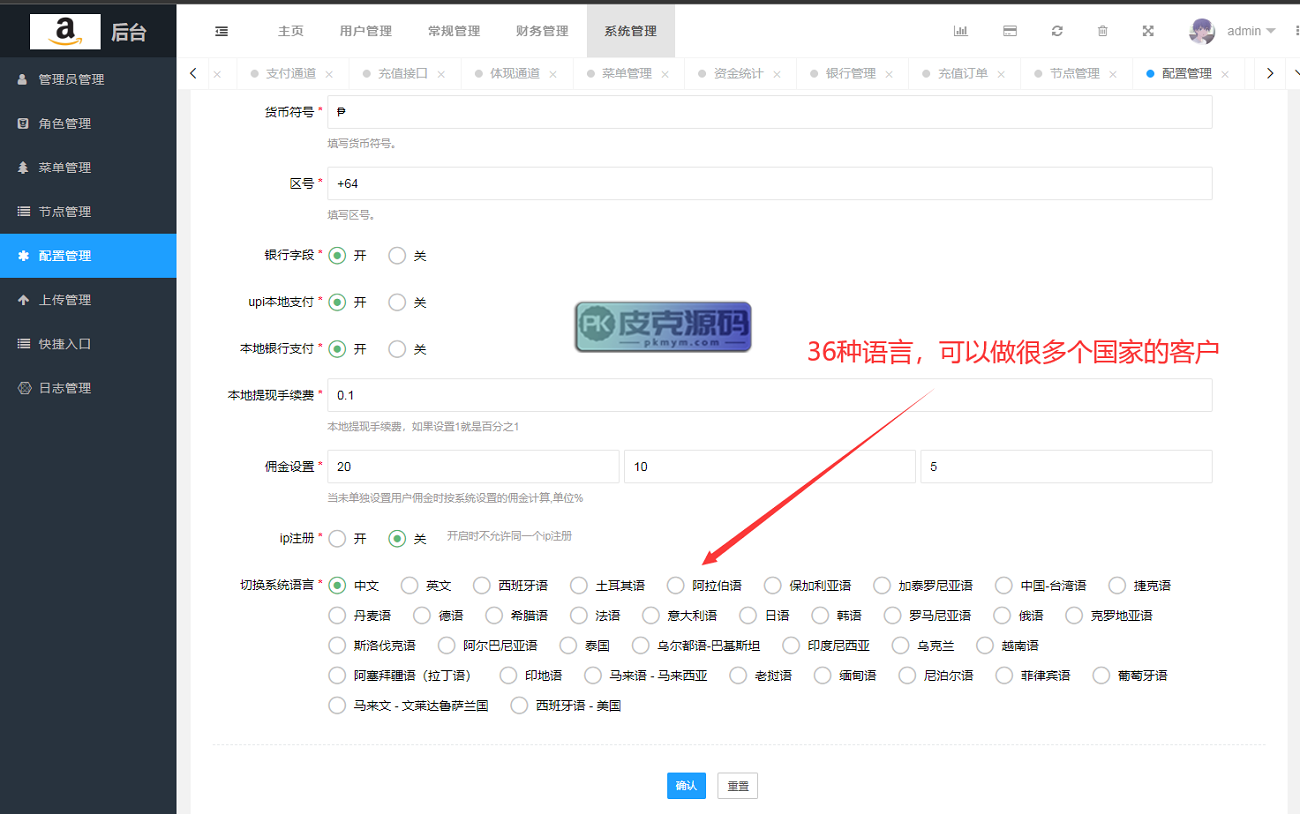Image resolution: width=1300 pixels, height=814 pixels.
Task: Select 英文 as system language
Action: pyautogui.click(x=409, y=586)
